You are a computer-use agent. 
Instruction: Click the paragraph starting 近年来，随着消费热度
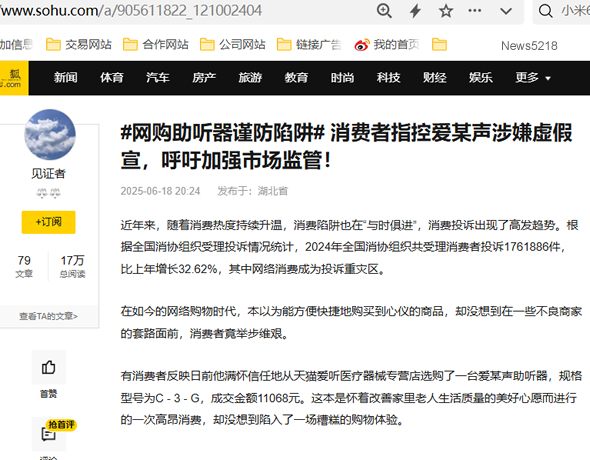350,247
